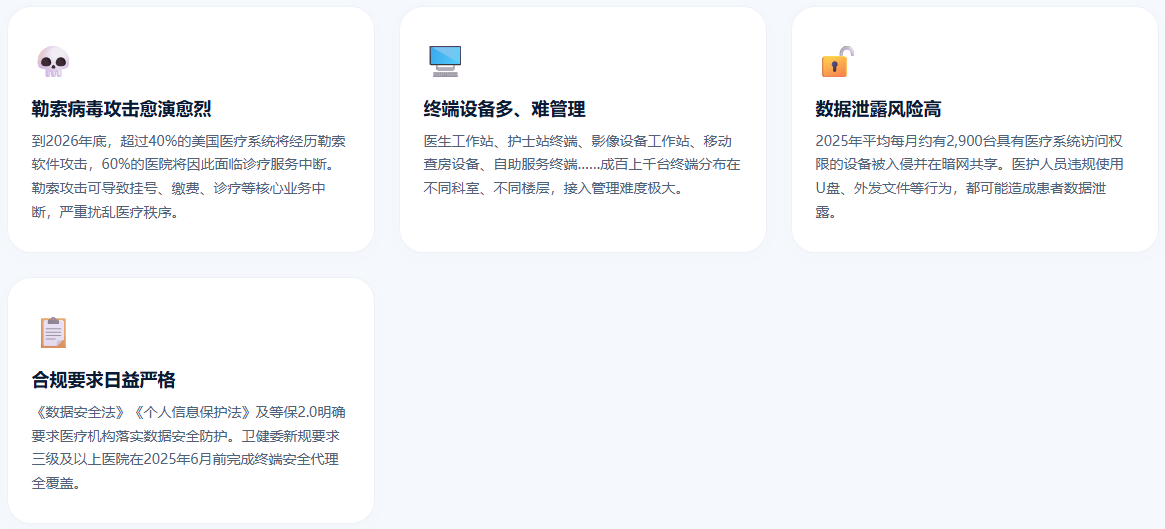Click the paragraph starting 2025年平均每月约有2,900台
This screenshot has width=1165, height=529.
click(970, 176)
